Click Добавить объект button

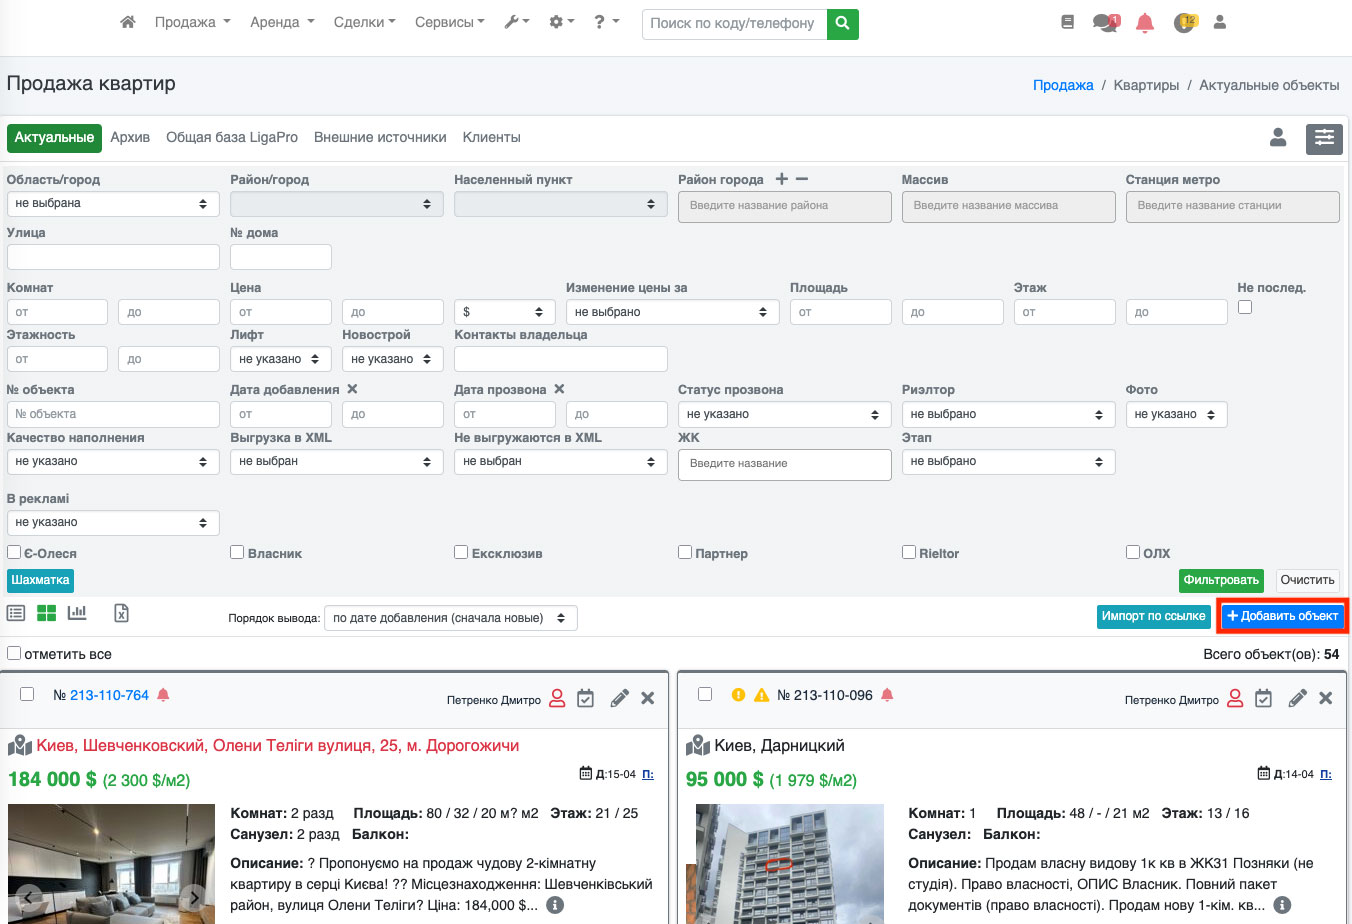pyautogui.click(x=1282, y=616)
